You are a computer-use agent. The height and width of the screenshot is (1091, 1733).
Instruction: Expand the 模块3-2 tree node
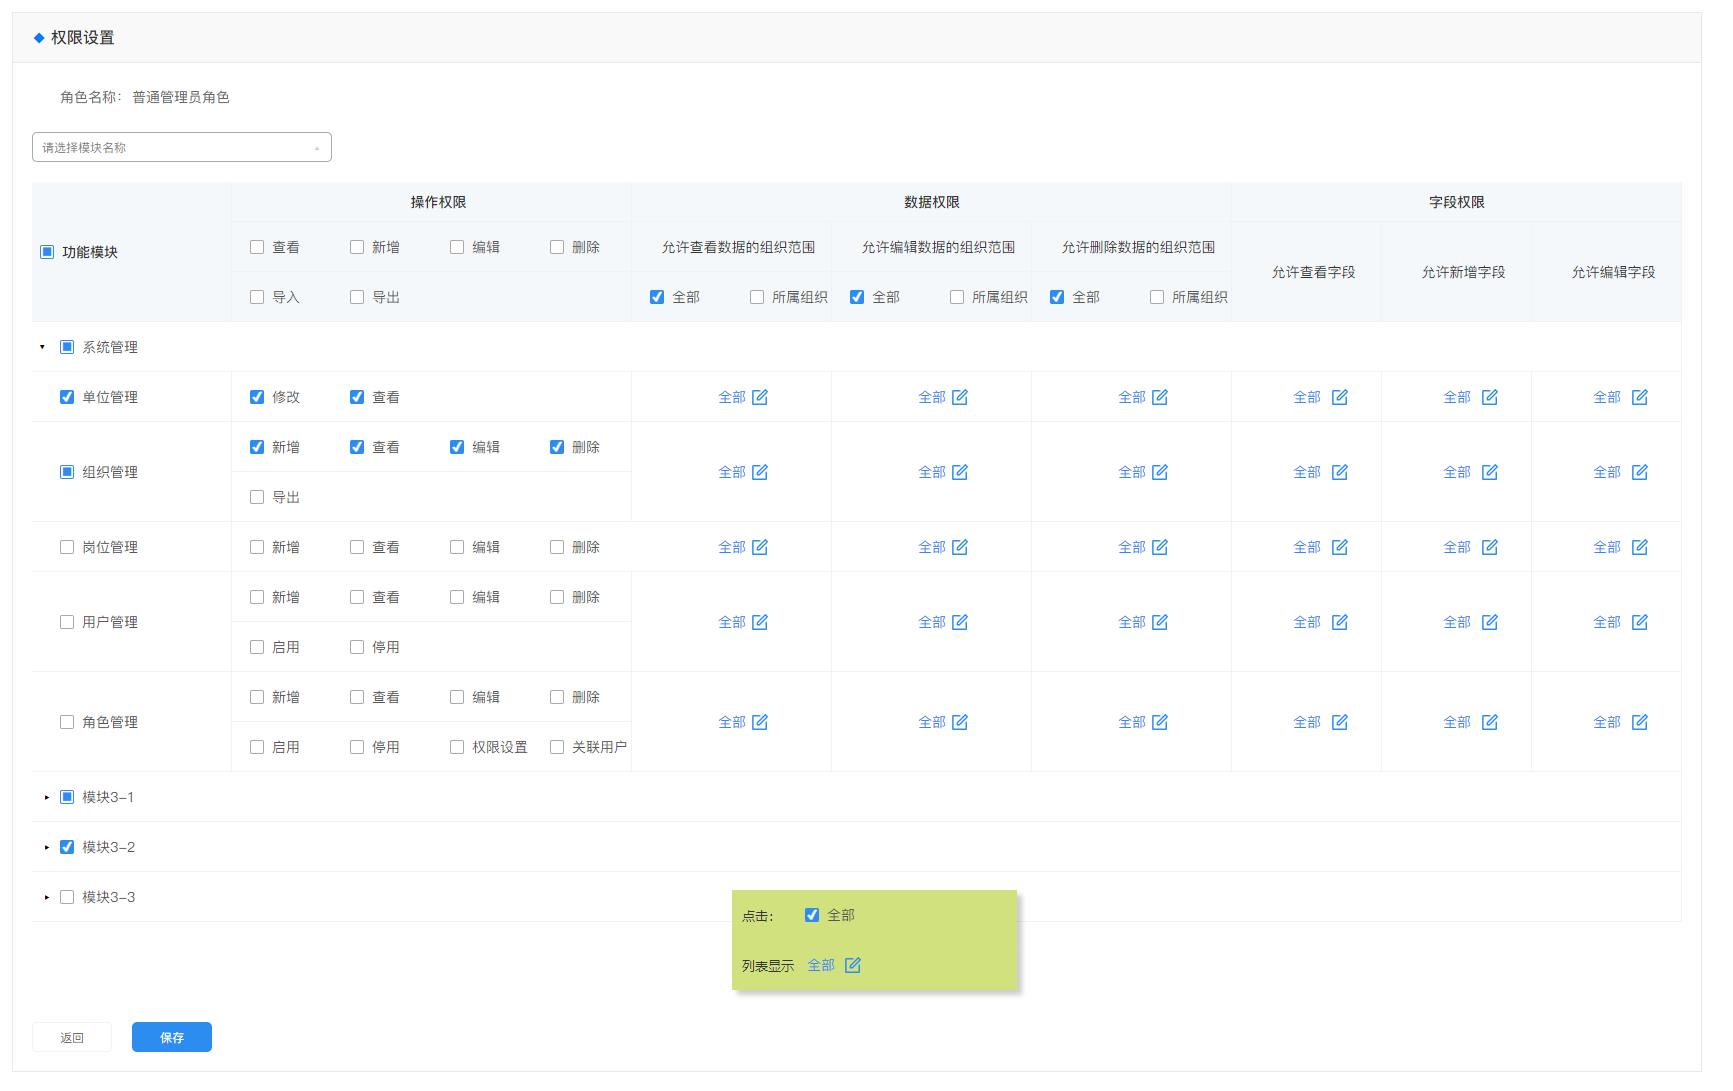[47, 847]
